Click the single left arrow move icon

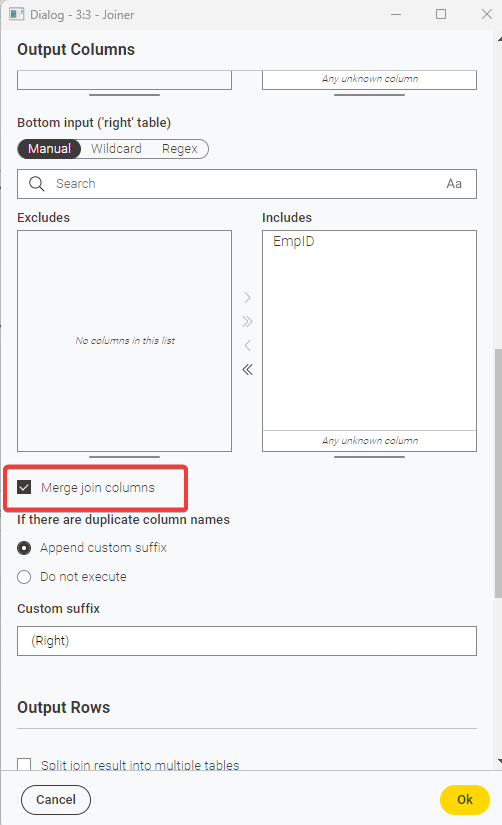(247, 346)
